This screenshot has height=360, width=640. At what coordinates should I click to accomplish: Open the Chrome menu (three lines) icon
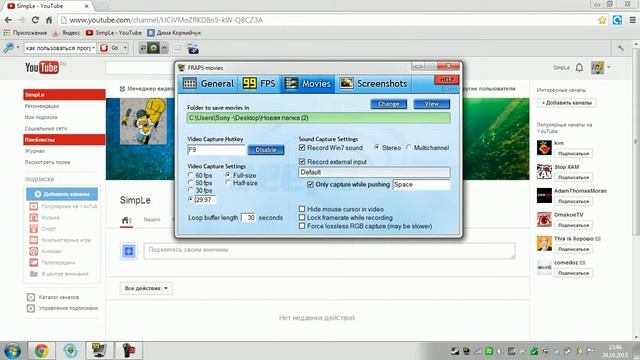click(633, 20)
